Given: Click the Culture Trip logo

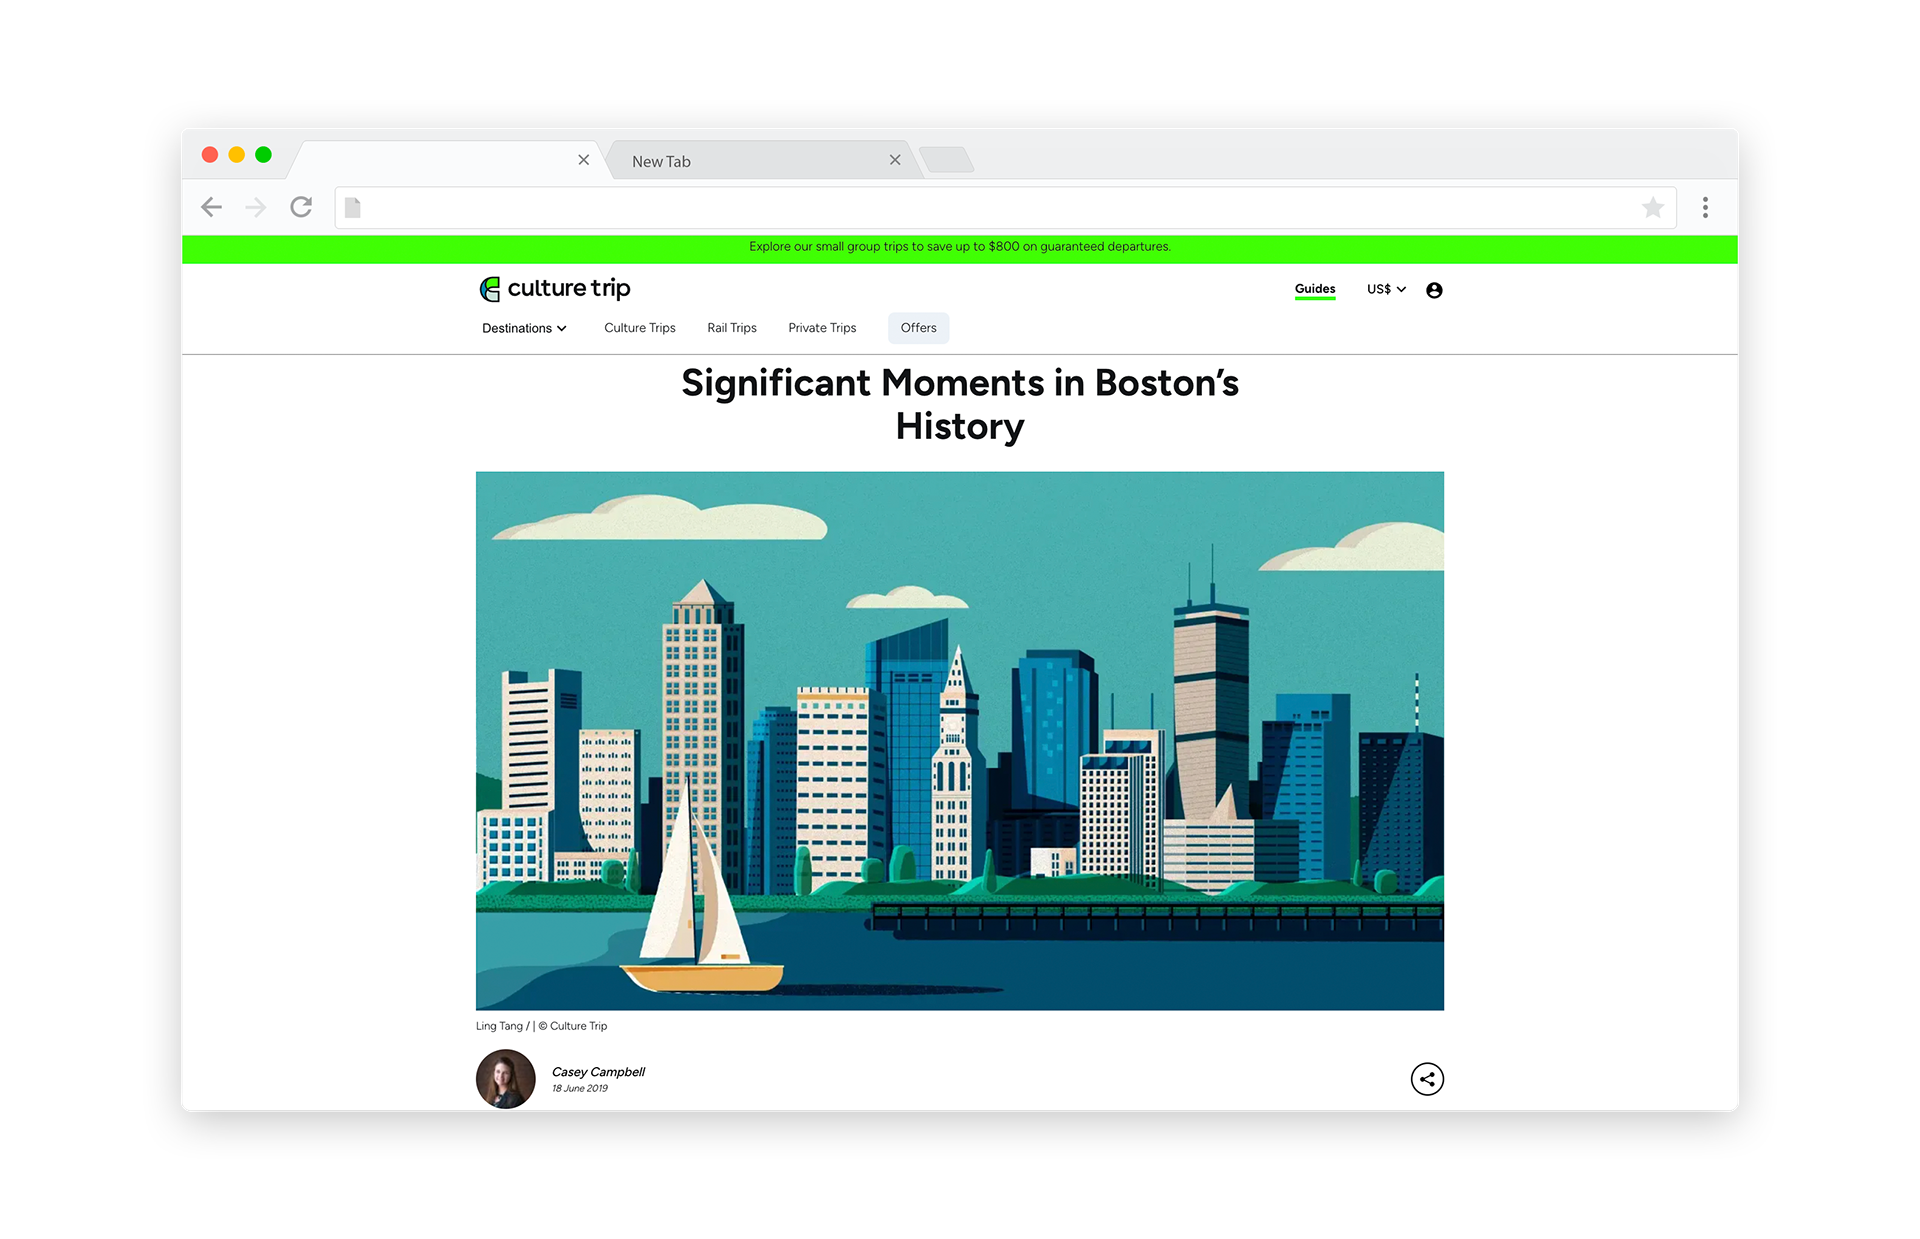Looking at the screenshot, I should click(555, 289).
